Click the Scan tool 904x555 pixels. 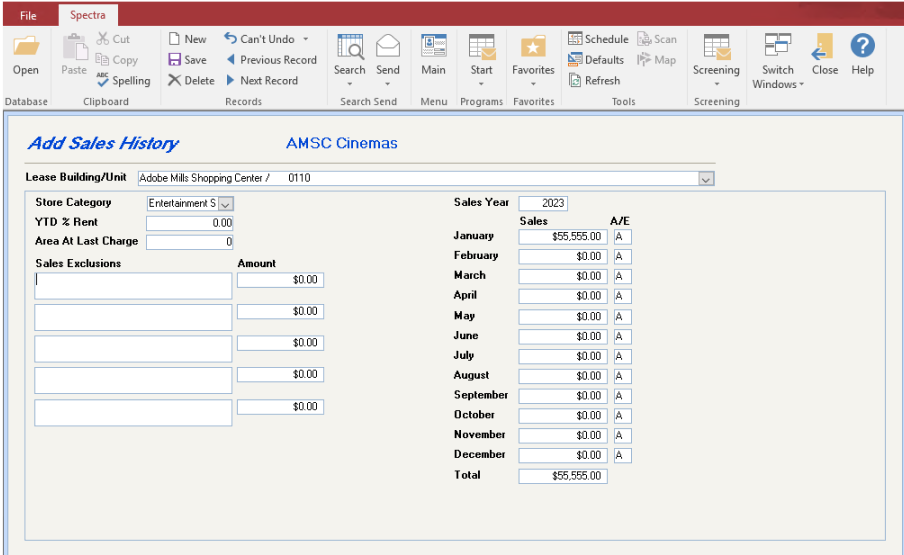(657, 39)
